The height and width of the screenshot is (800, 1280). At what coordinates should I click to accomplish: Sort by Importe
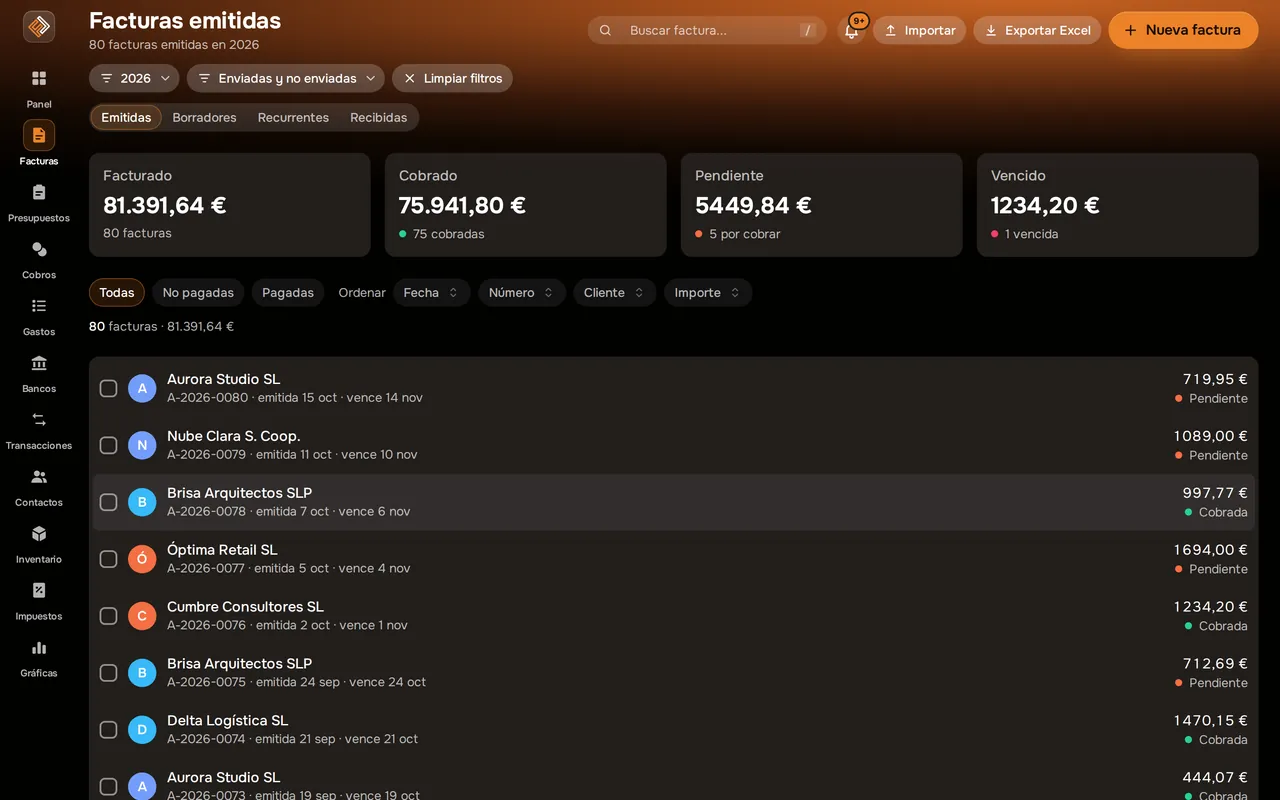coord(708,292)
